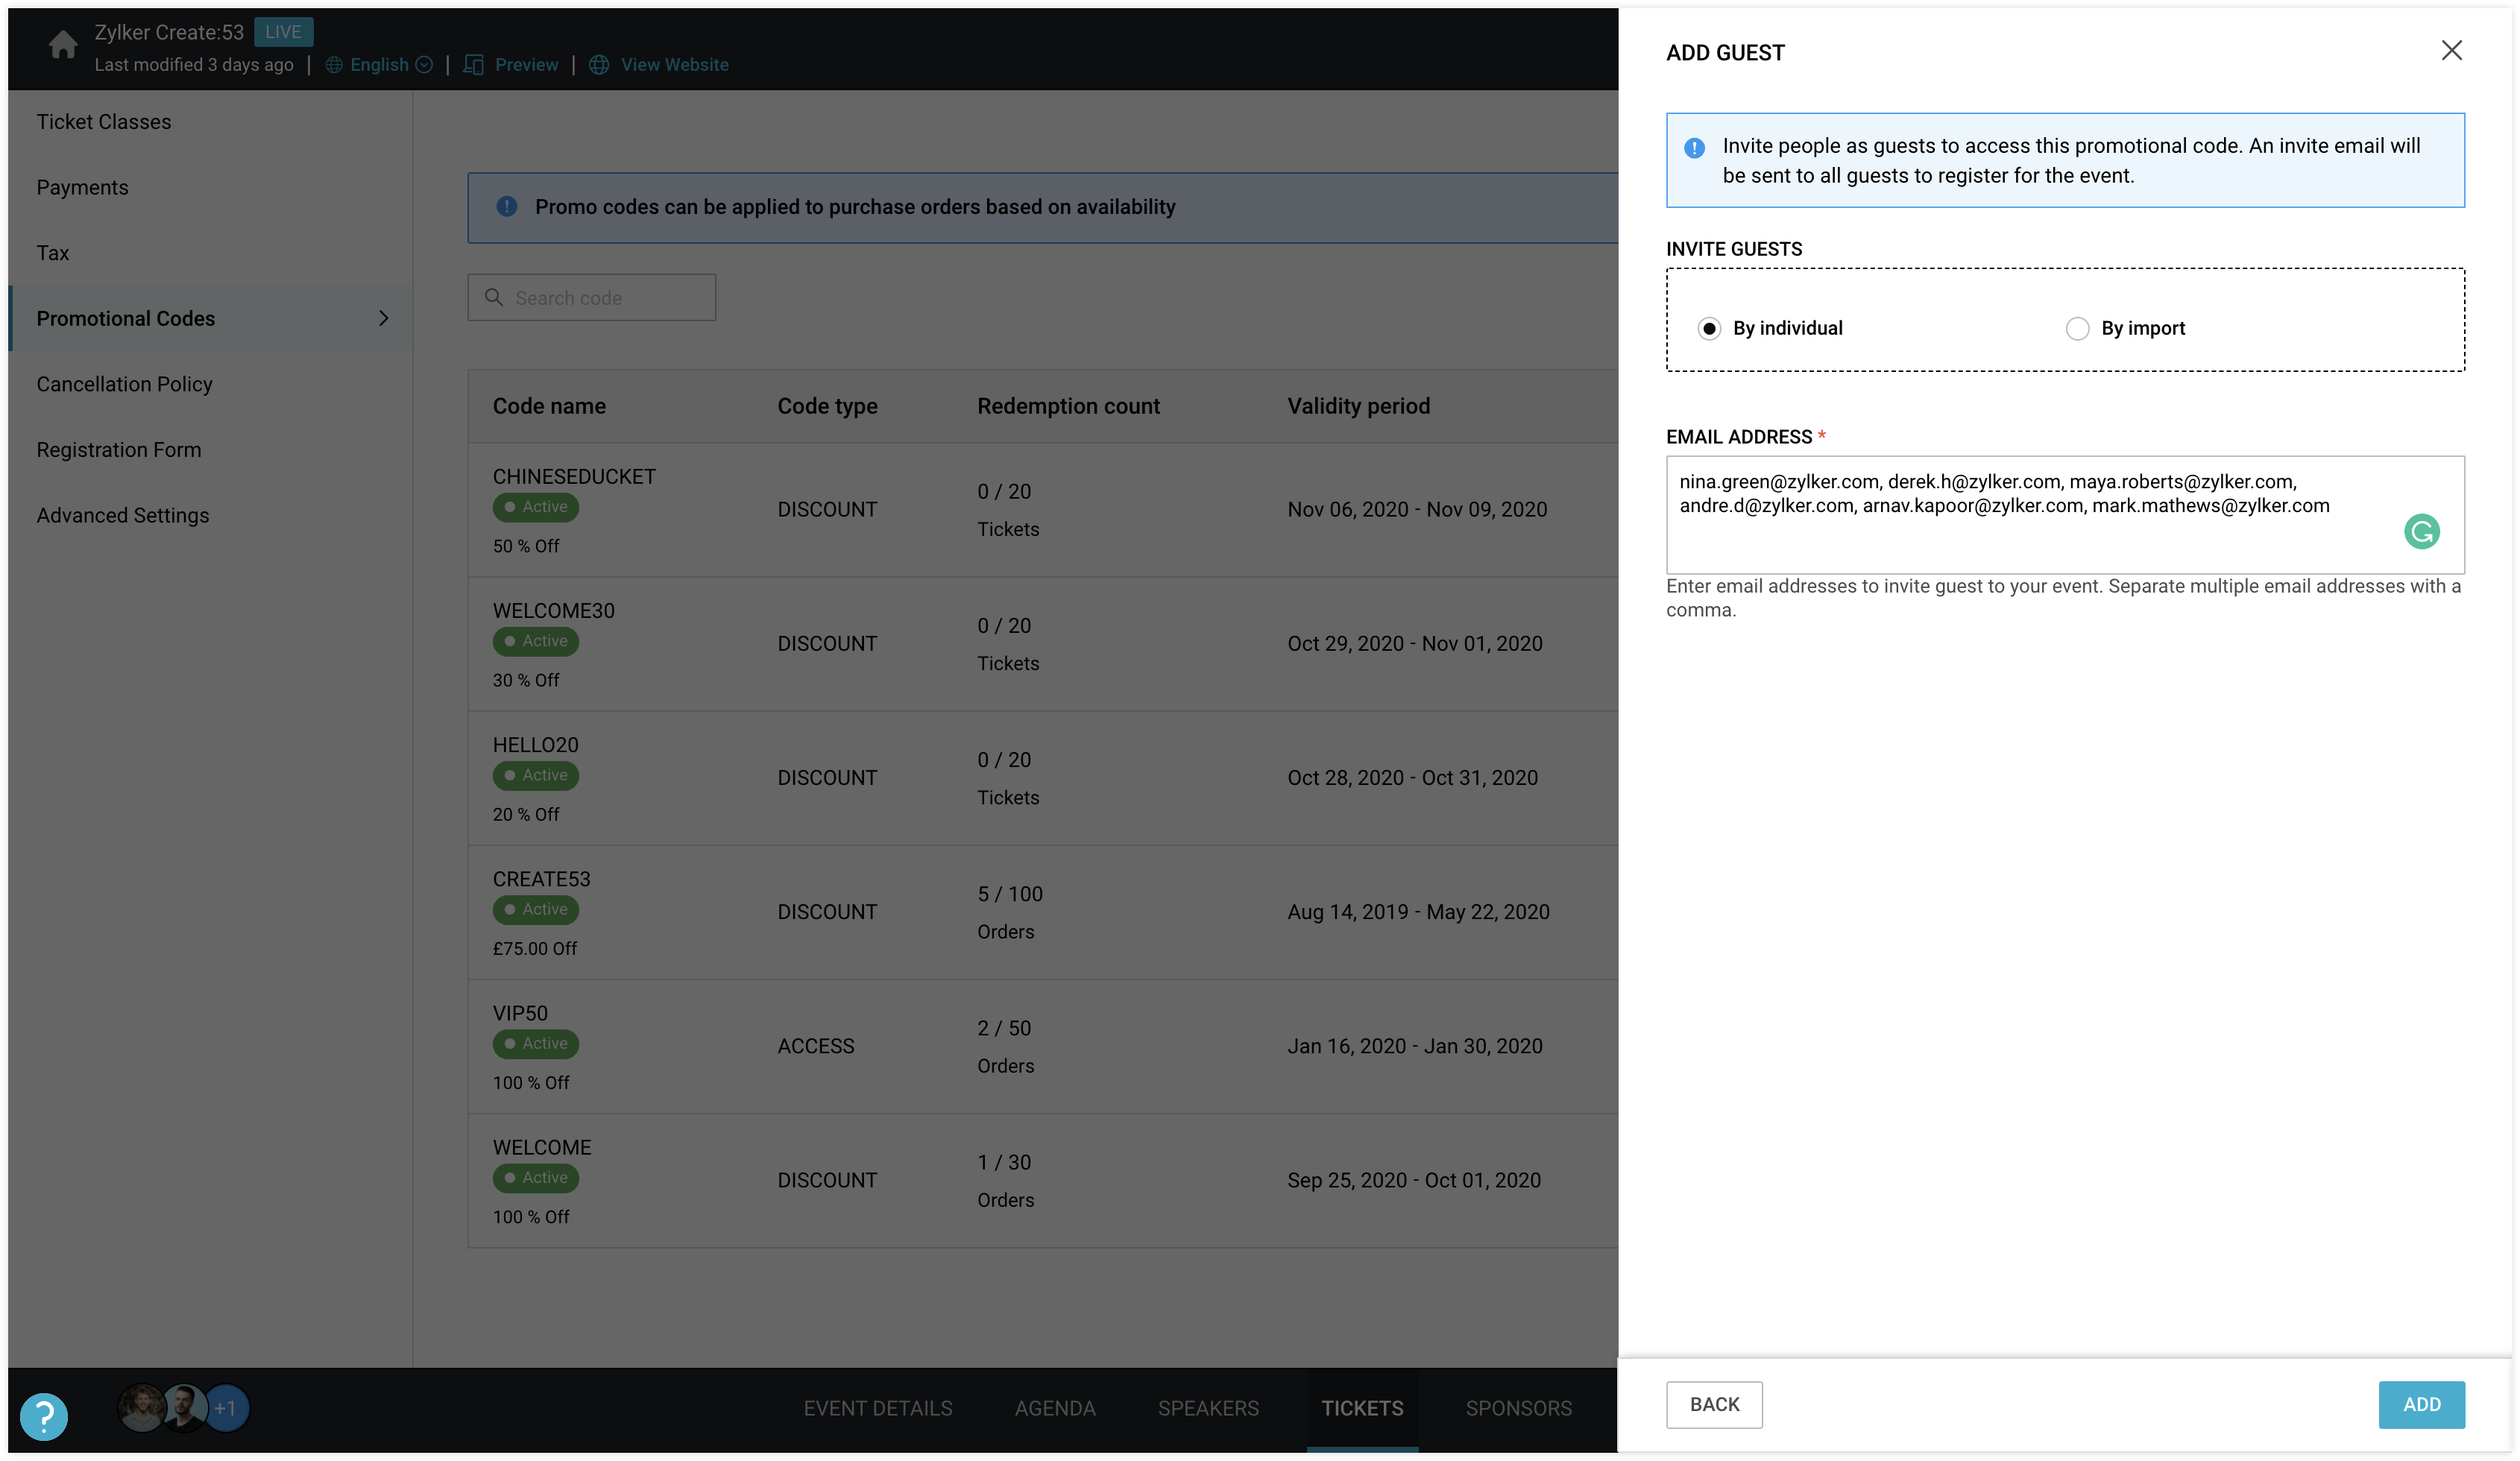Switch to the Speakers tab
The width and height of the screenshot is (2520, 1461).
[1208, 1408]
